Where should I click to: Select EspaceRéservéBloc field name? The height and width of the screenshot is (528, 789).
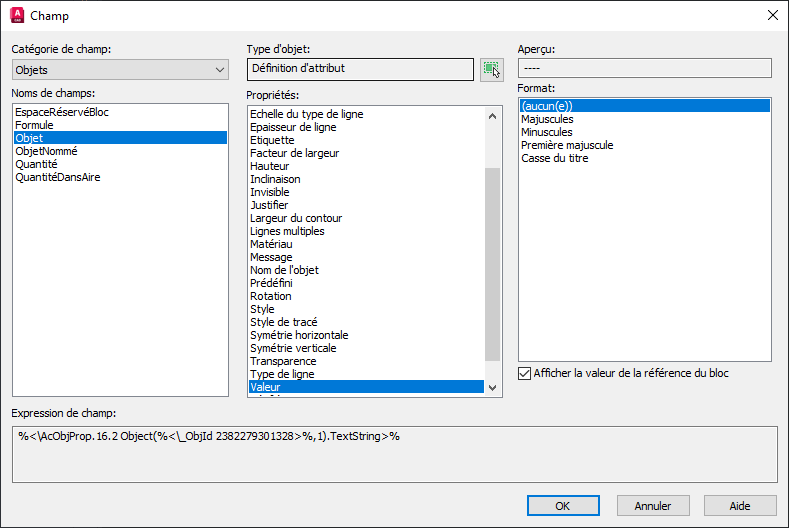pos(62,112)
